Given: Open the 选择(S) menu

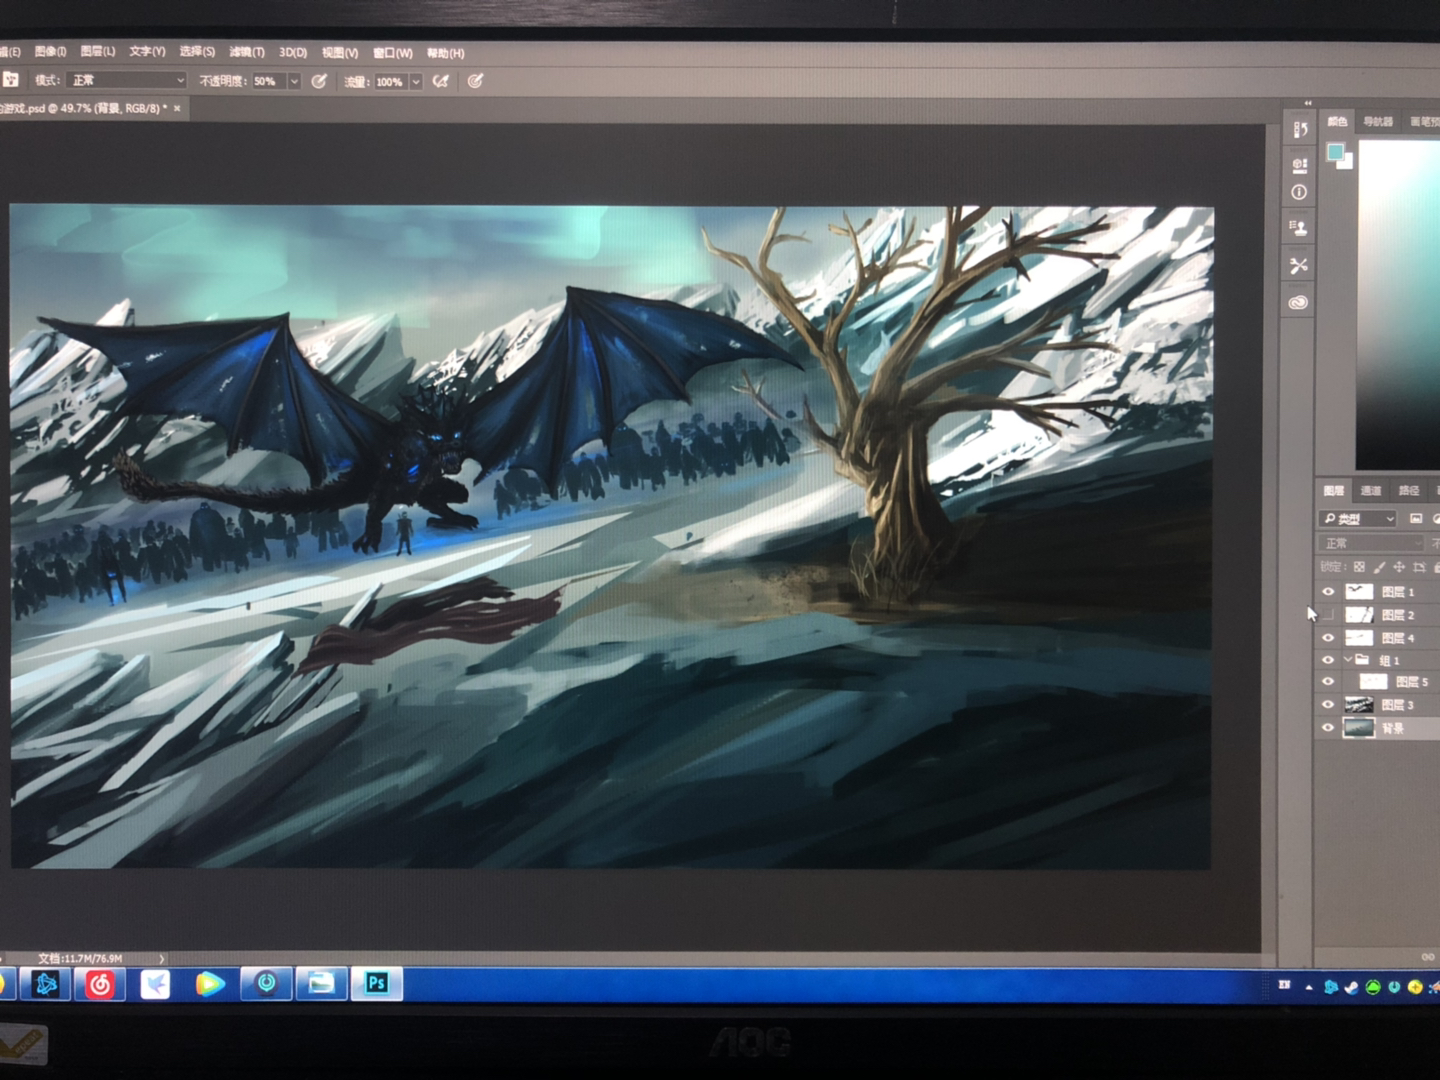Looking at the screenshot, I should coord(197,51).
